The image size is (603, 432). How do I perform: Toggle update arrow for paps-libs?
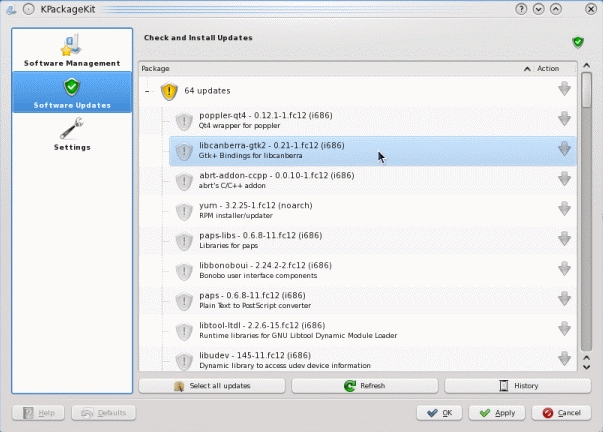coord(564,239)
